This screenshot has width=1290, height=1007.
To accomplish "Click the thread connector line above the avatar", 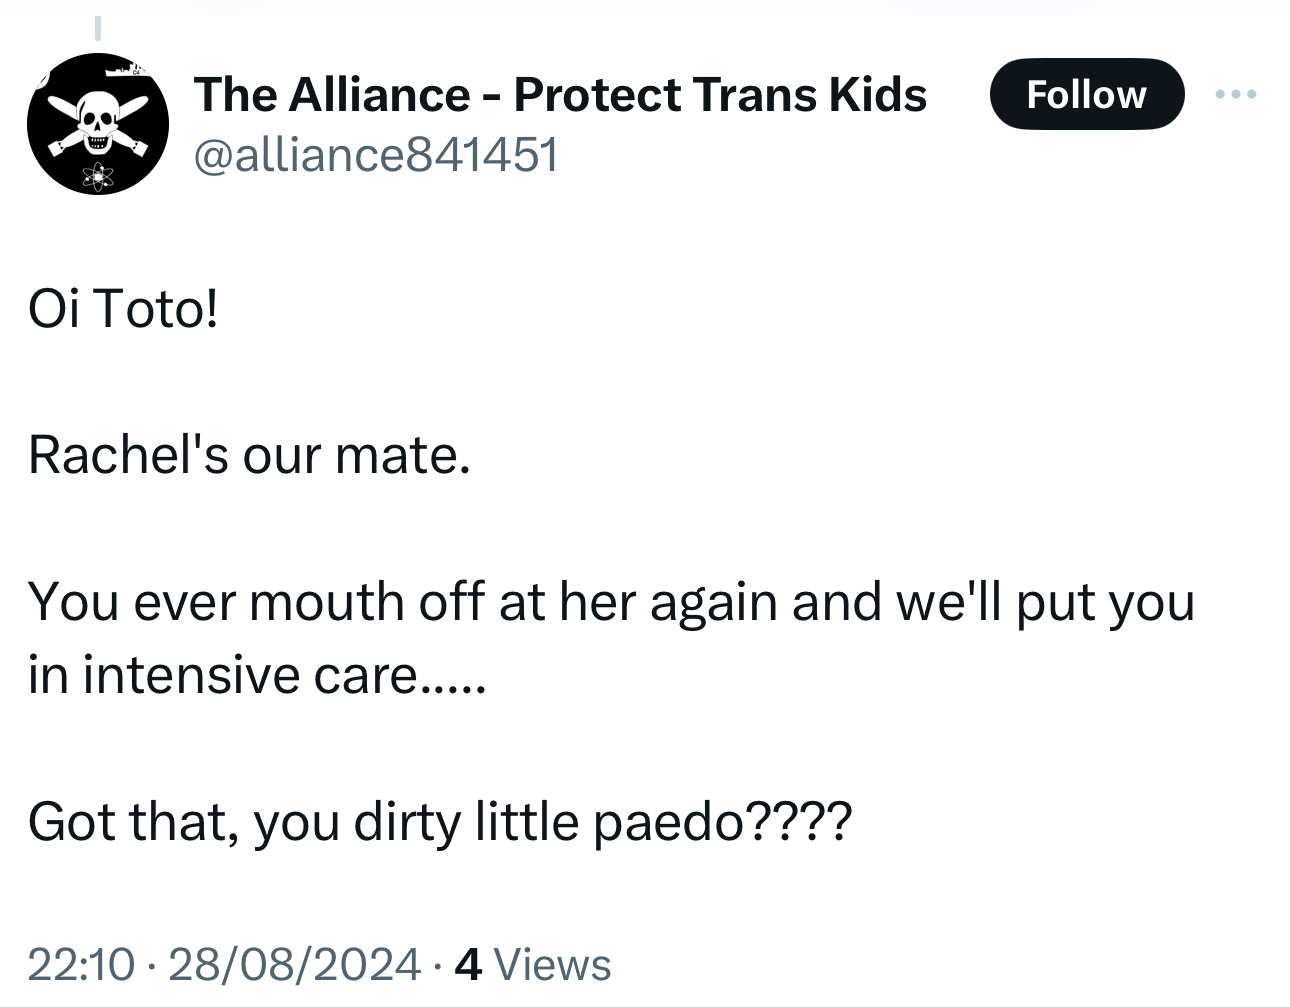I will click(98, 29).
